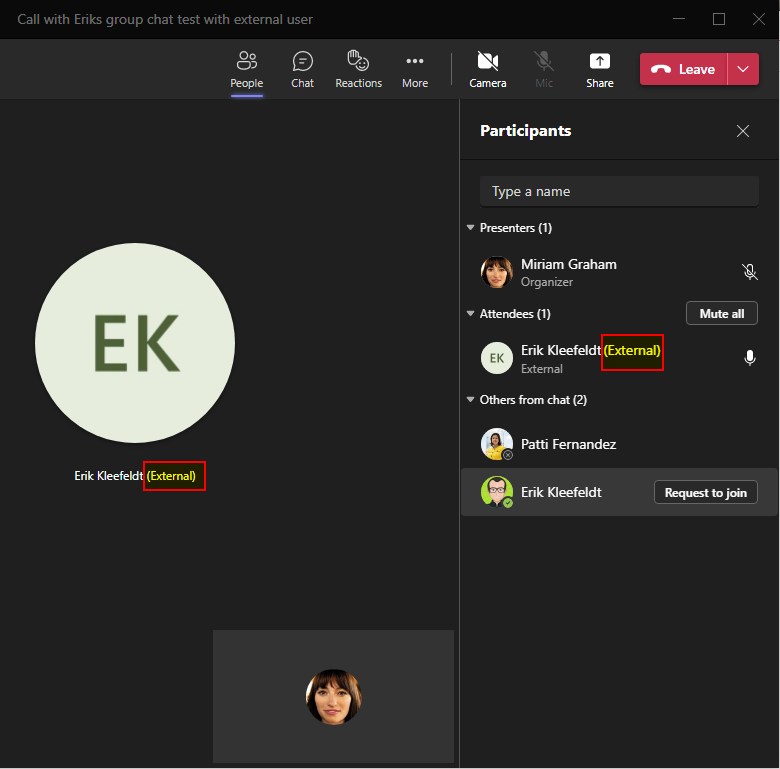Click Miriam Graham's muted microphone icon
The image size is (780, 769).
click(749, 272)
